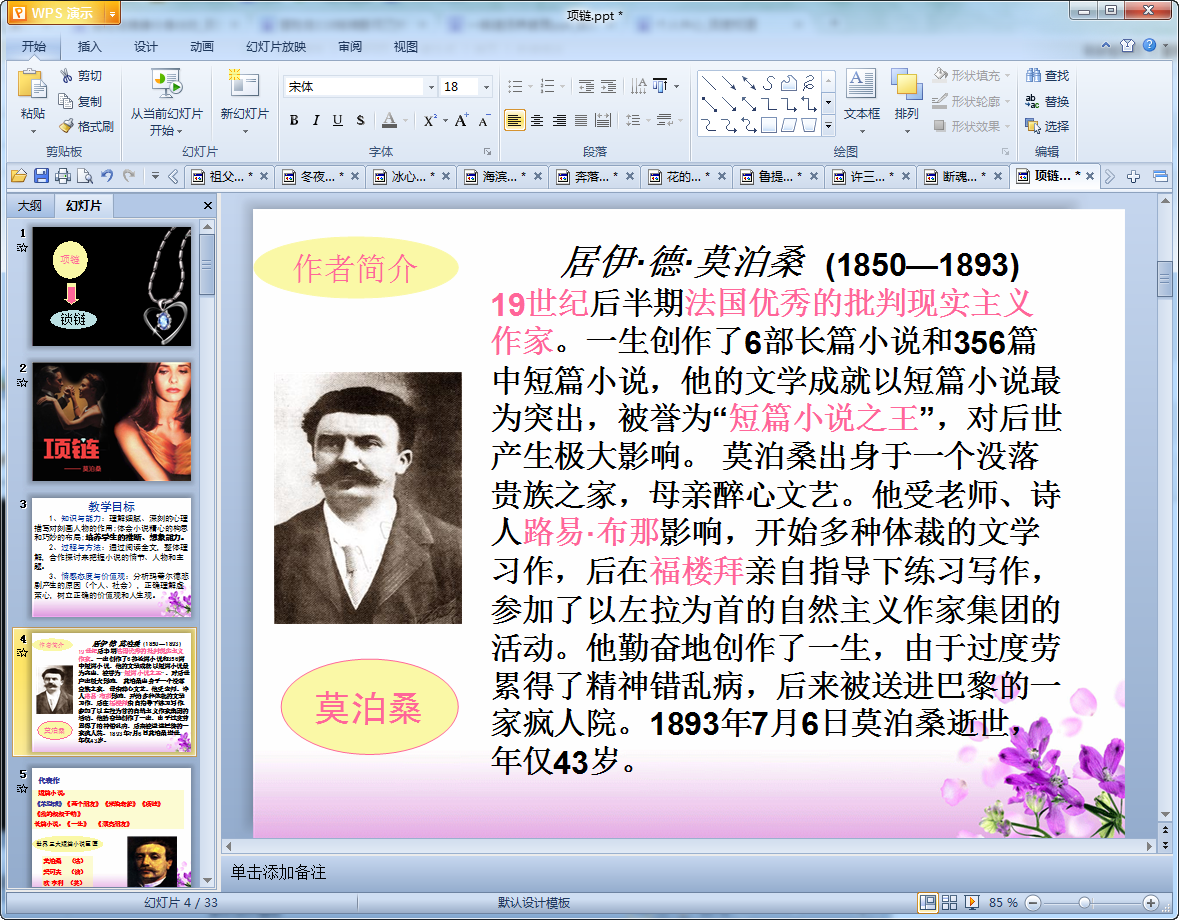The height and width of the screenshot is (920, 1179).
Task: Open the Find (查找) tool
Action: (1046, 76)
